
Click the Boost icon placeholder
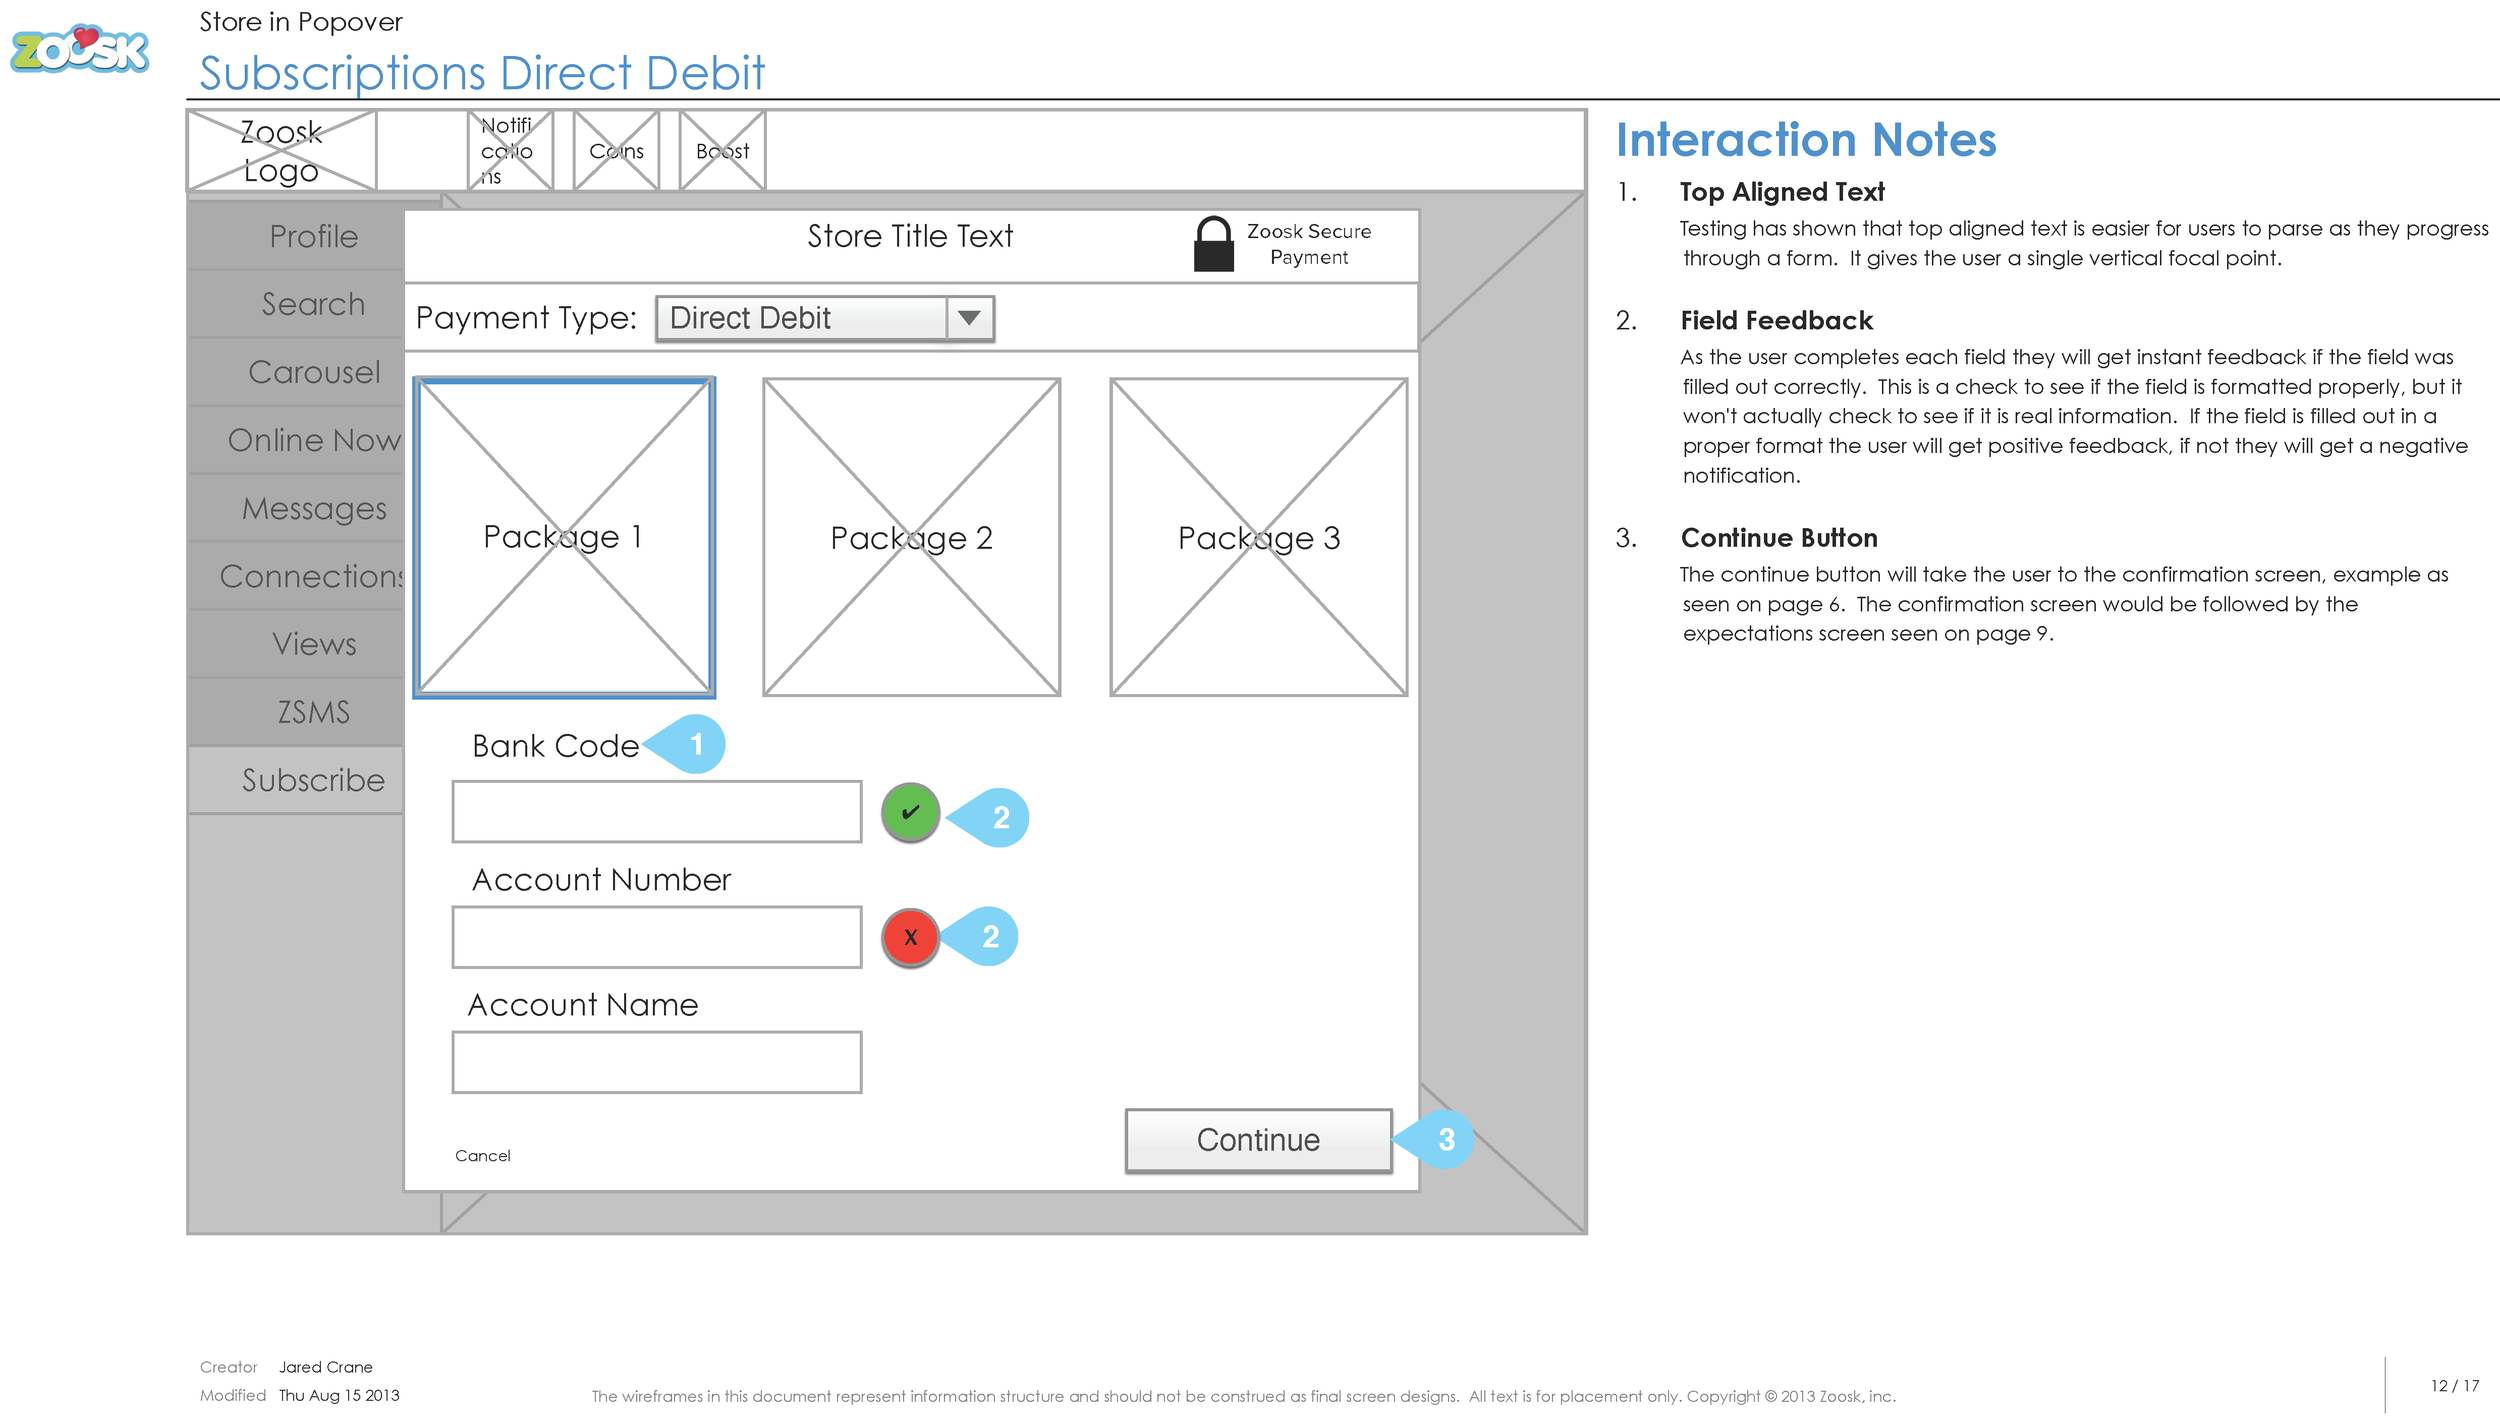click(x=722, y=151)
